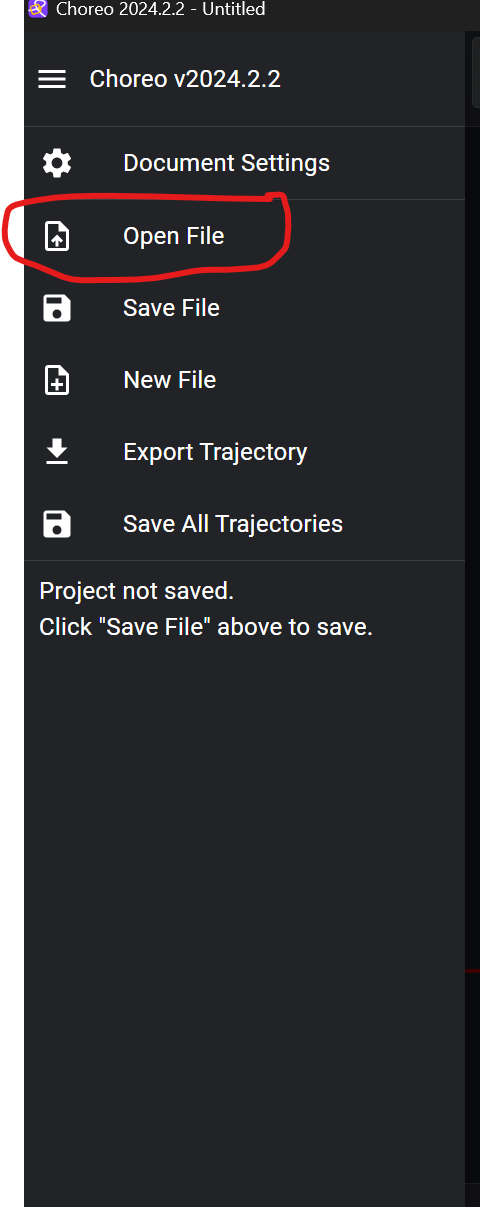Select the Export Trajectory text label
480x1207 pixels.
tap(215, 452)
